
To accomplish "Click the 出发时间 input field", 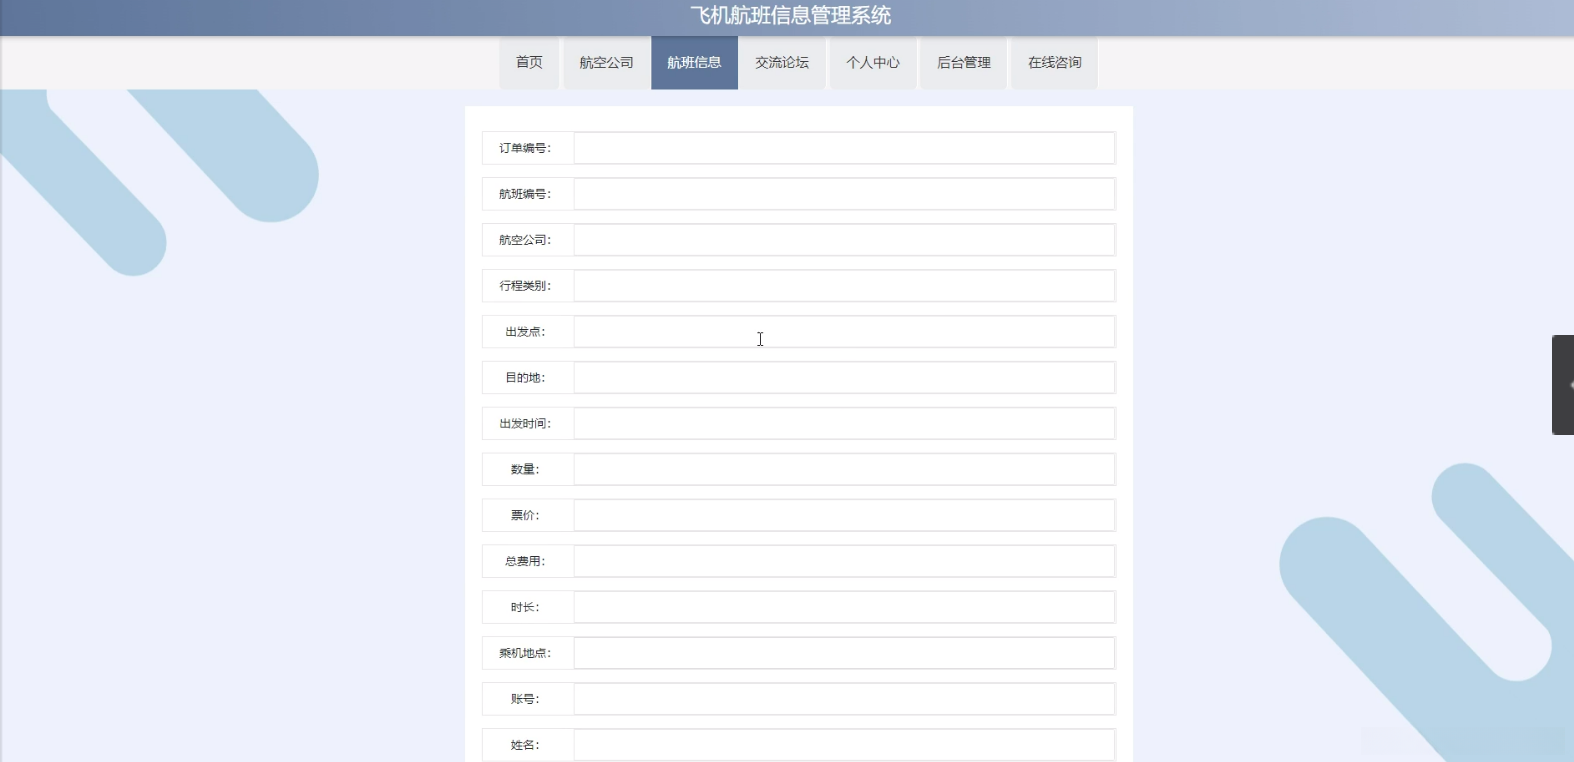I will click(844, 424).
